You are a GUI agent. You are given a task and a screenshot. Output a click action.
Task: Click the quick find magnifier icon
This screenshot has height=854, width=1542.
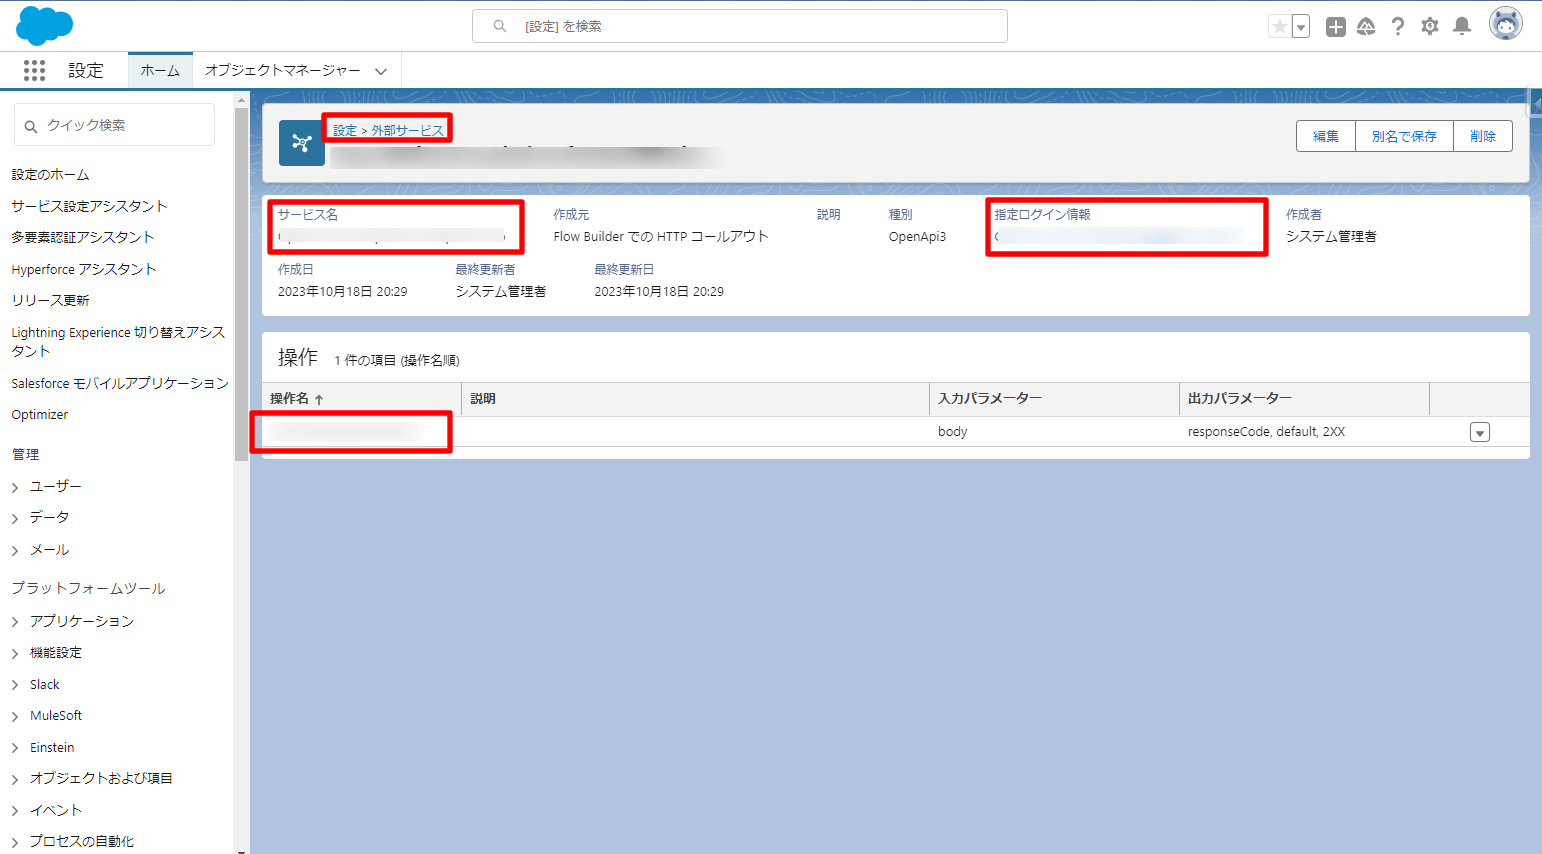click(x=31, y=126)
